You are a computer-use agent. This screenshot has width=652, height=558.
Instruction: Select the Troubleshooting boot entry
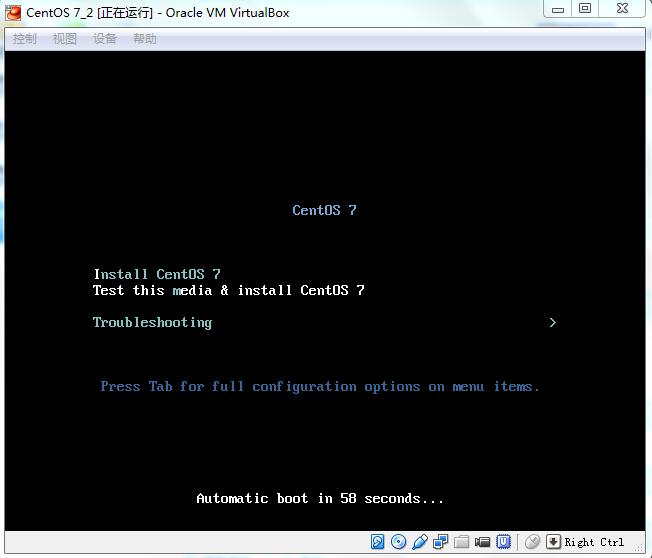(152, 322)
